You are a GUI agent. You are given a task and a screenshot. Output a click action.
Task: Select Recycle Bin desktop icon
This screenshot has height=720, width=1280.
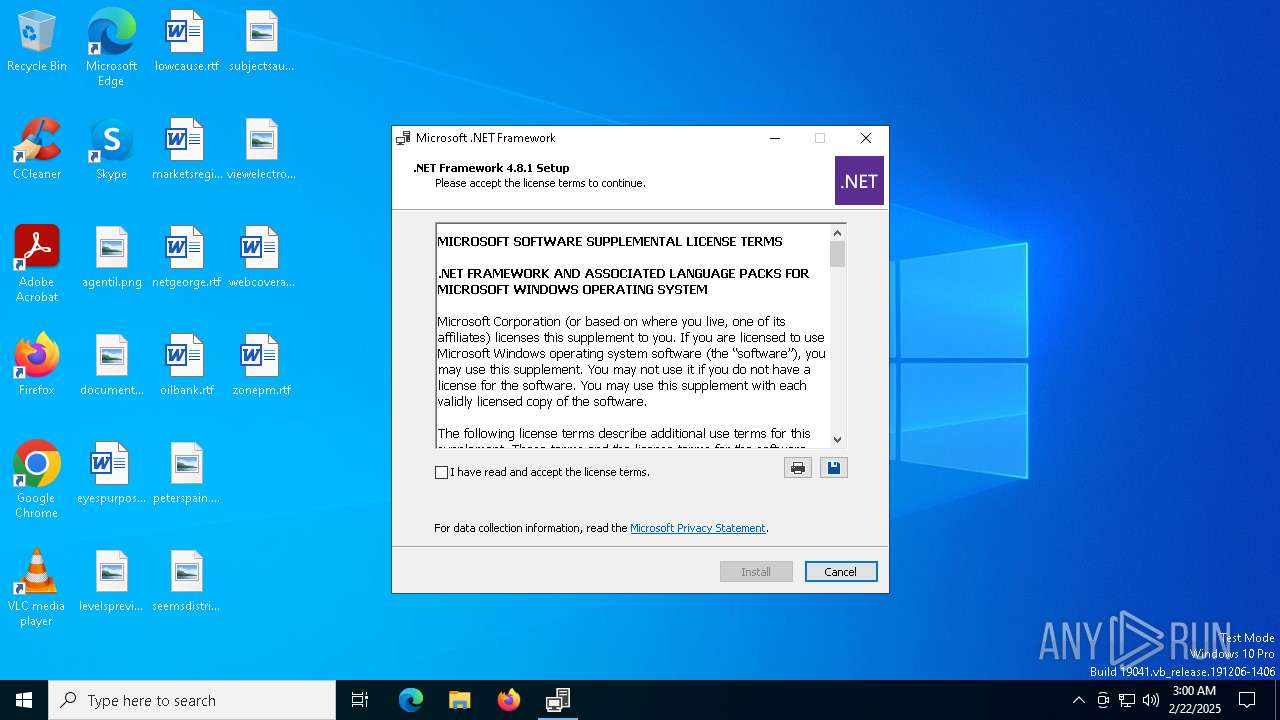tap(37, 42)
